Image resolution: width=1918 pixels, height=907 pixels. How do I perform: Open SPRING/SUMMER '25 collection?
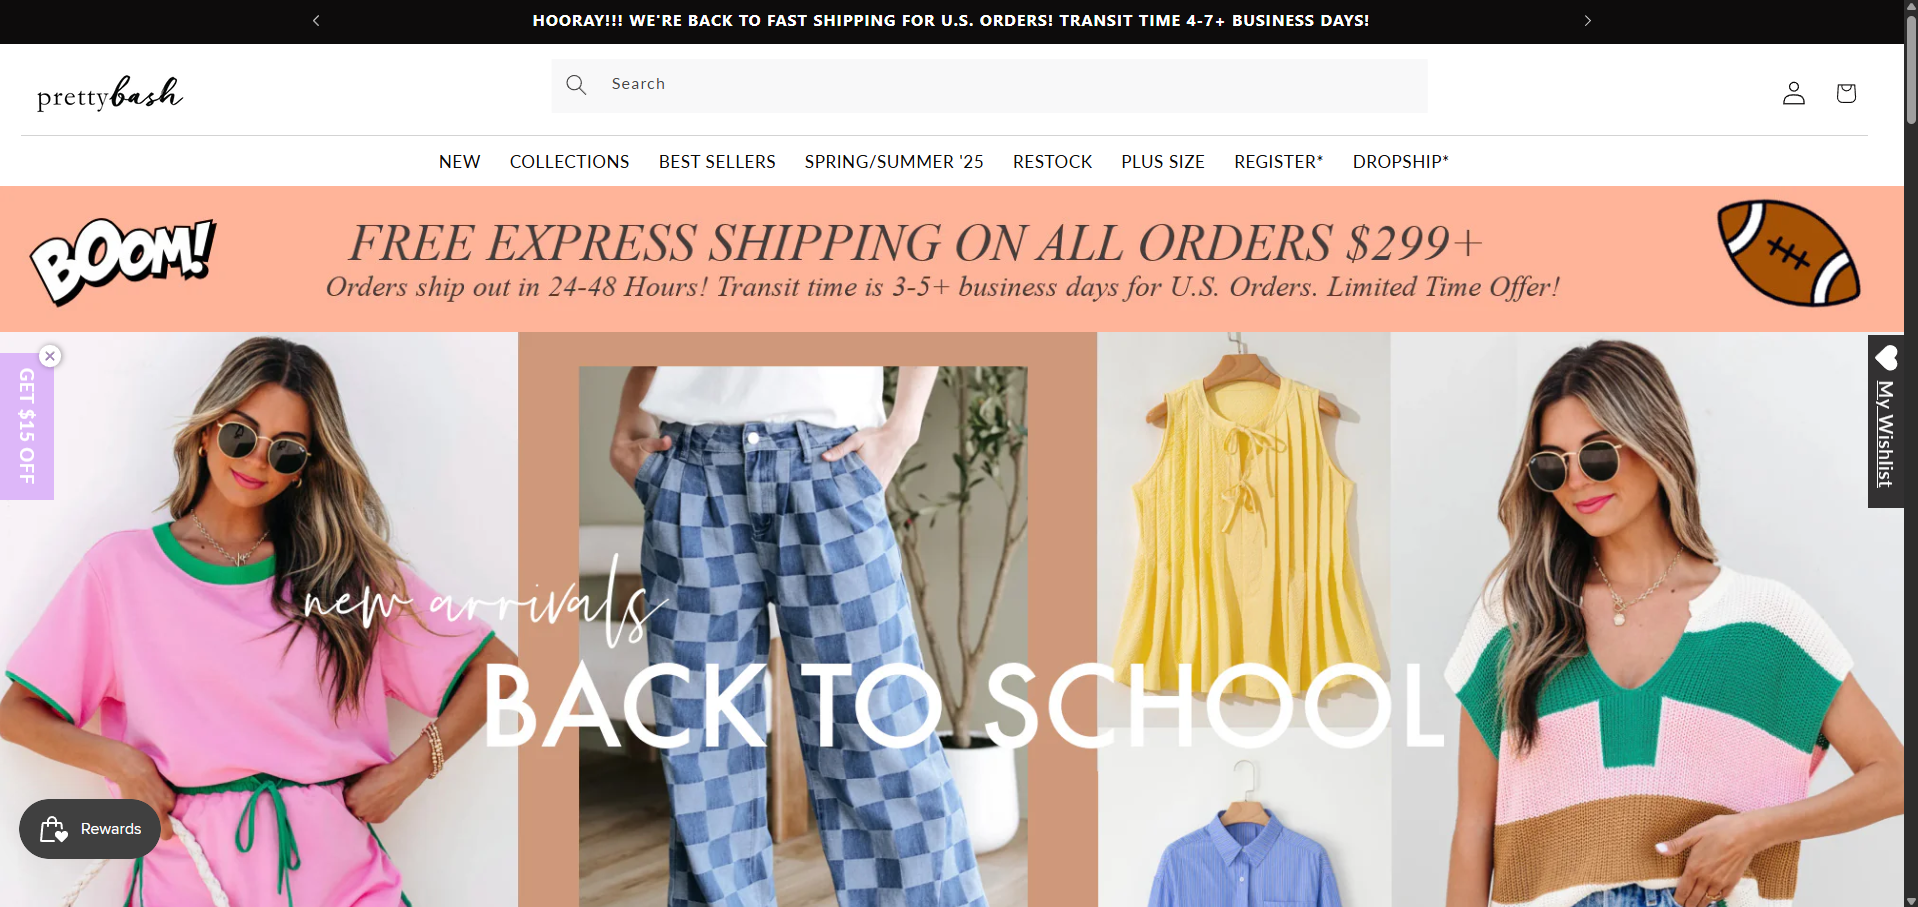coord(894,162)
